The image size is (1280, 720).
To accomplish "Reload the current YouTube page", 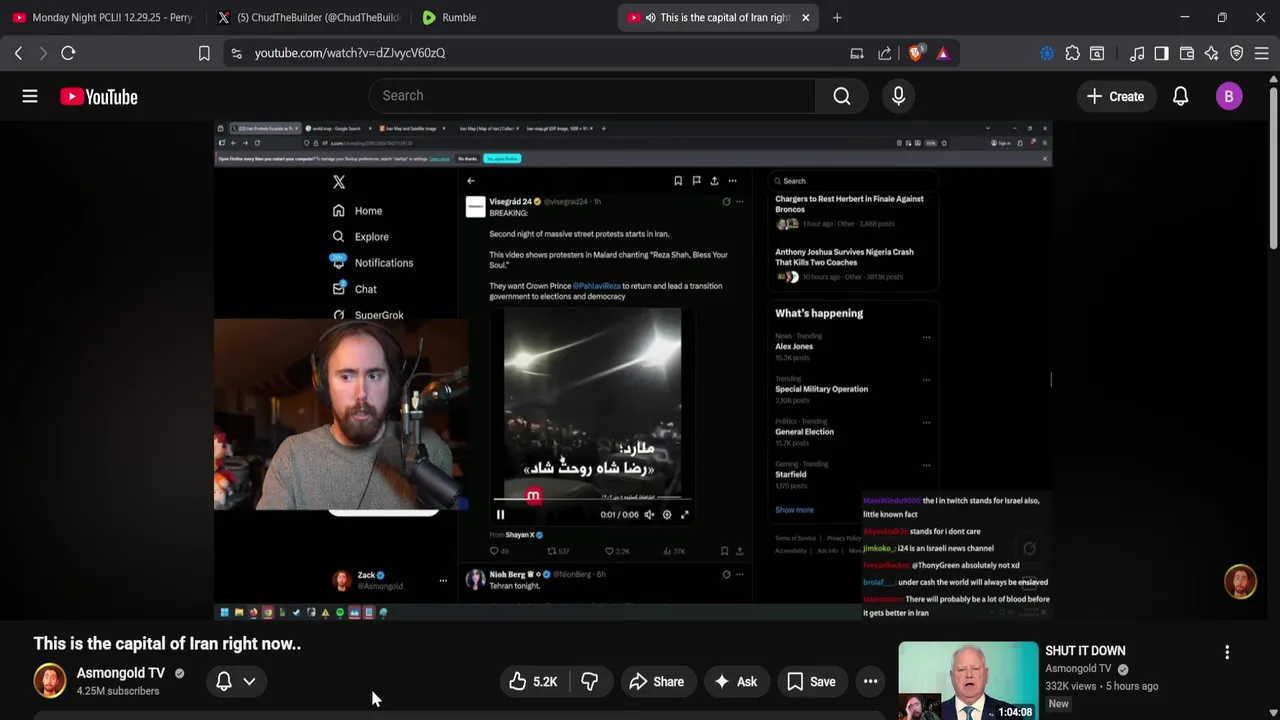I will (x=68, y=53).
